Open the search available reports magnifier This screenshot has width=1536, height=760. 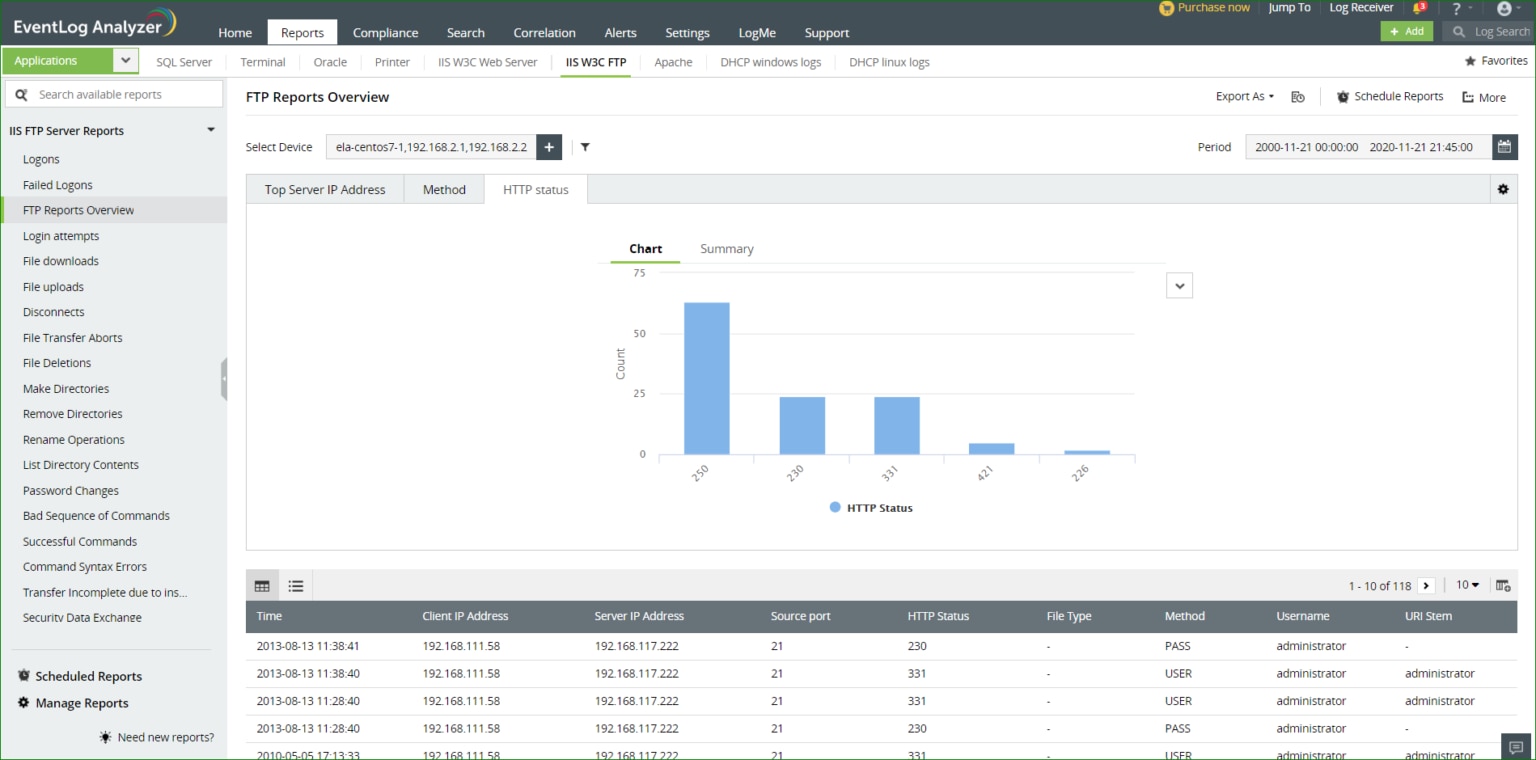(21, 93)
